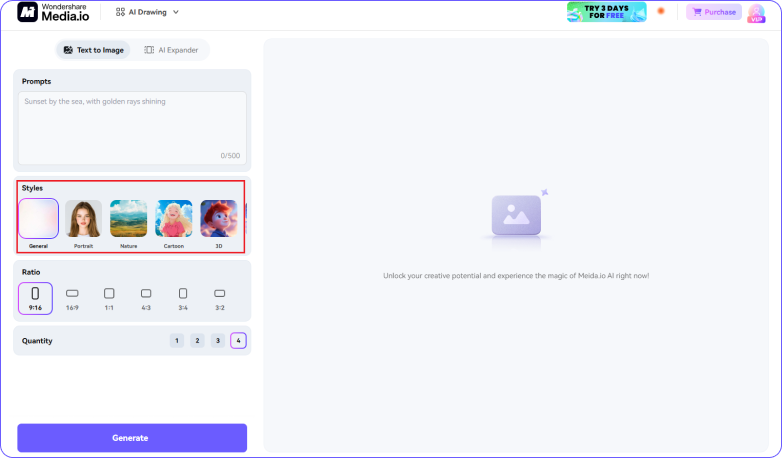Click the Generate button
This screenshot has height=458, width=782.
[132, 438]
